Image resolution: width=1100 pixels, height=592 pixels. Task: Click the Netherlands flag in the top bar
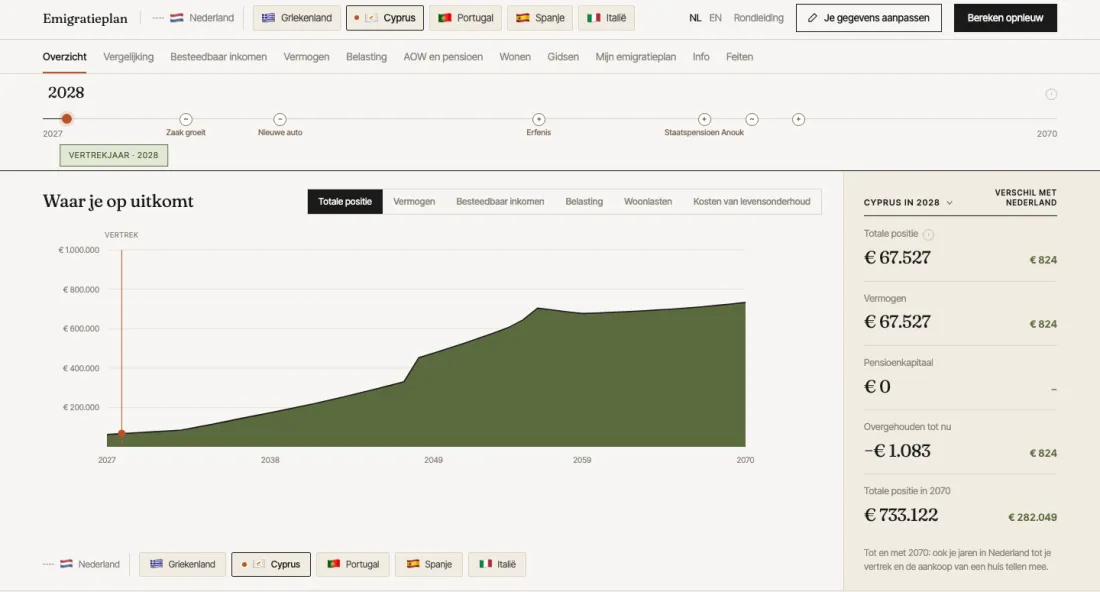(177, 18)
